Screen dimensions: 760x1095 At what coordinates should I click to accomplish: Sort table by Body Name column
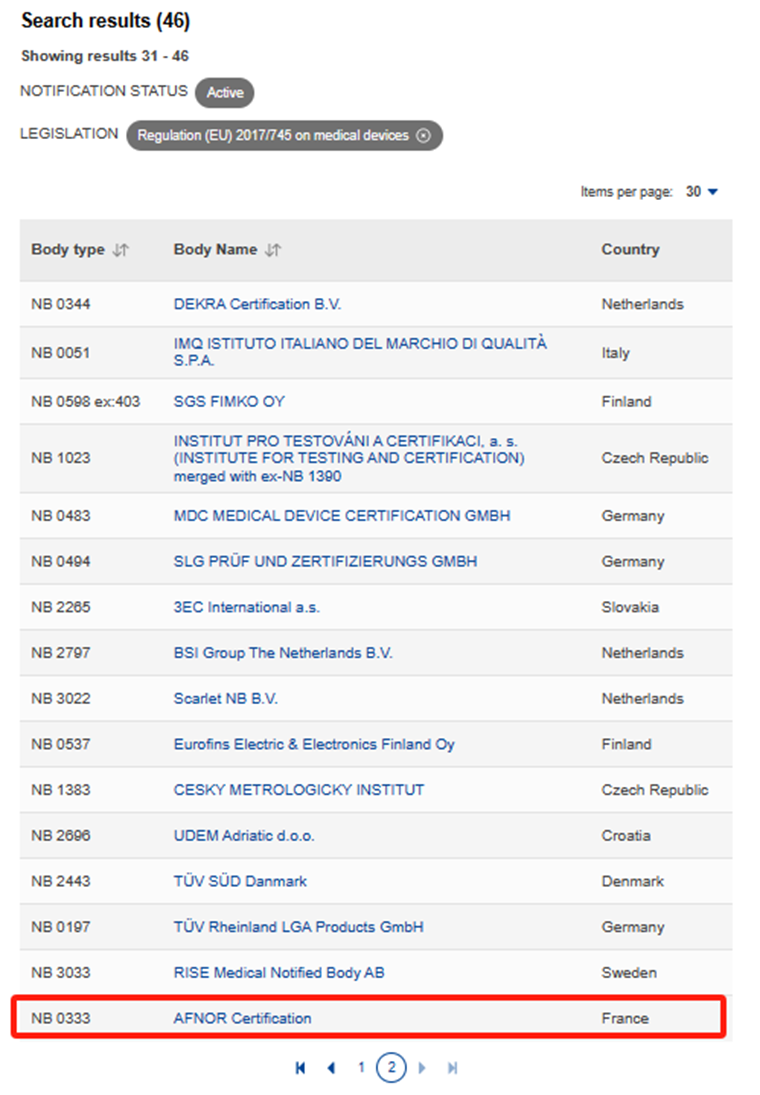coord(273,250)
